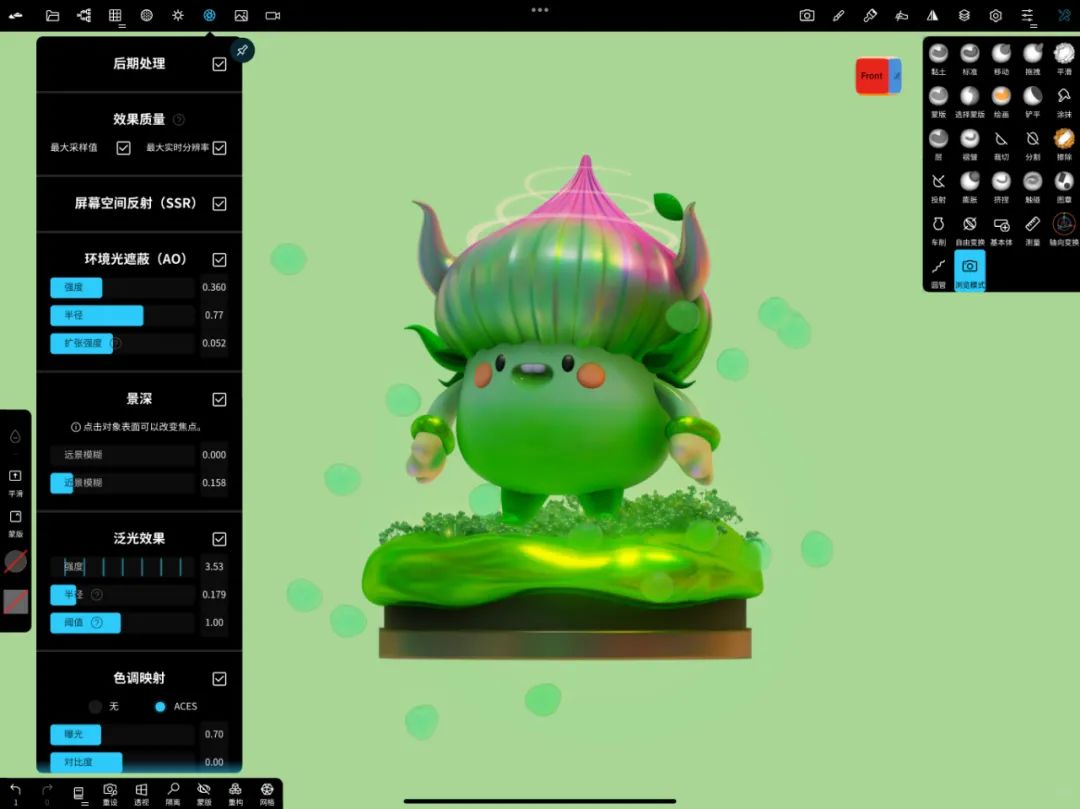Pin the post-processing panel

[x=242, y=50]
